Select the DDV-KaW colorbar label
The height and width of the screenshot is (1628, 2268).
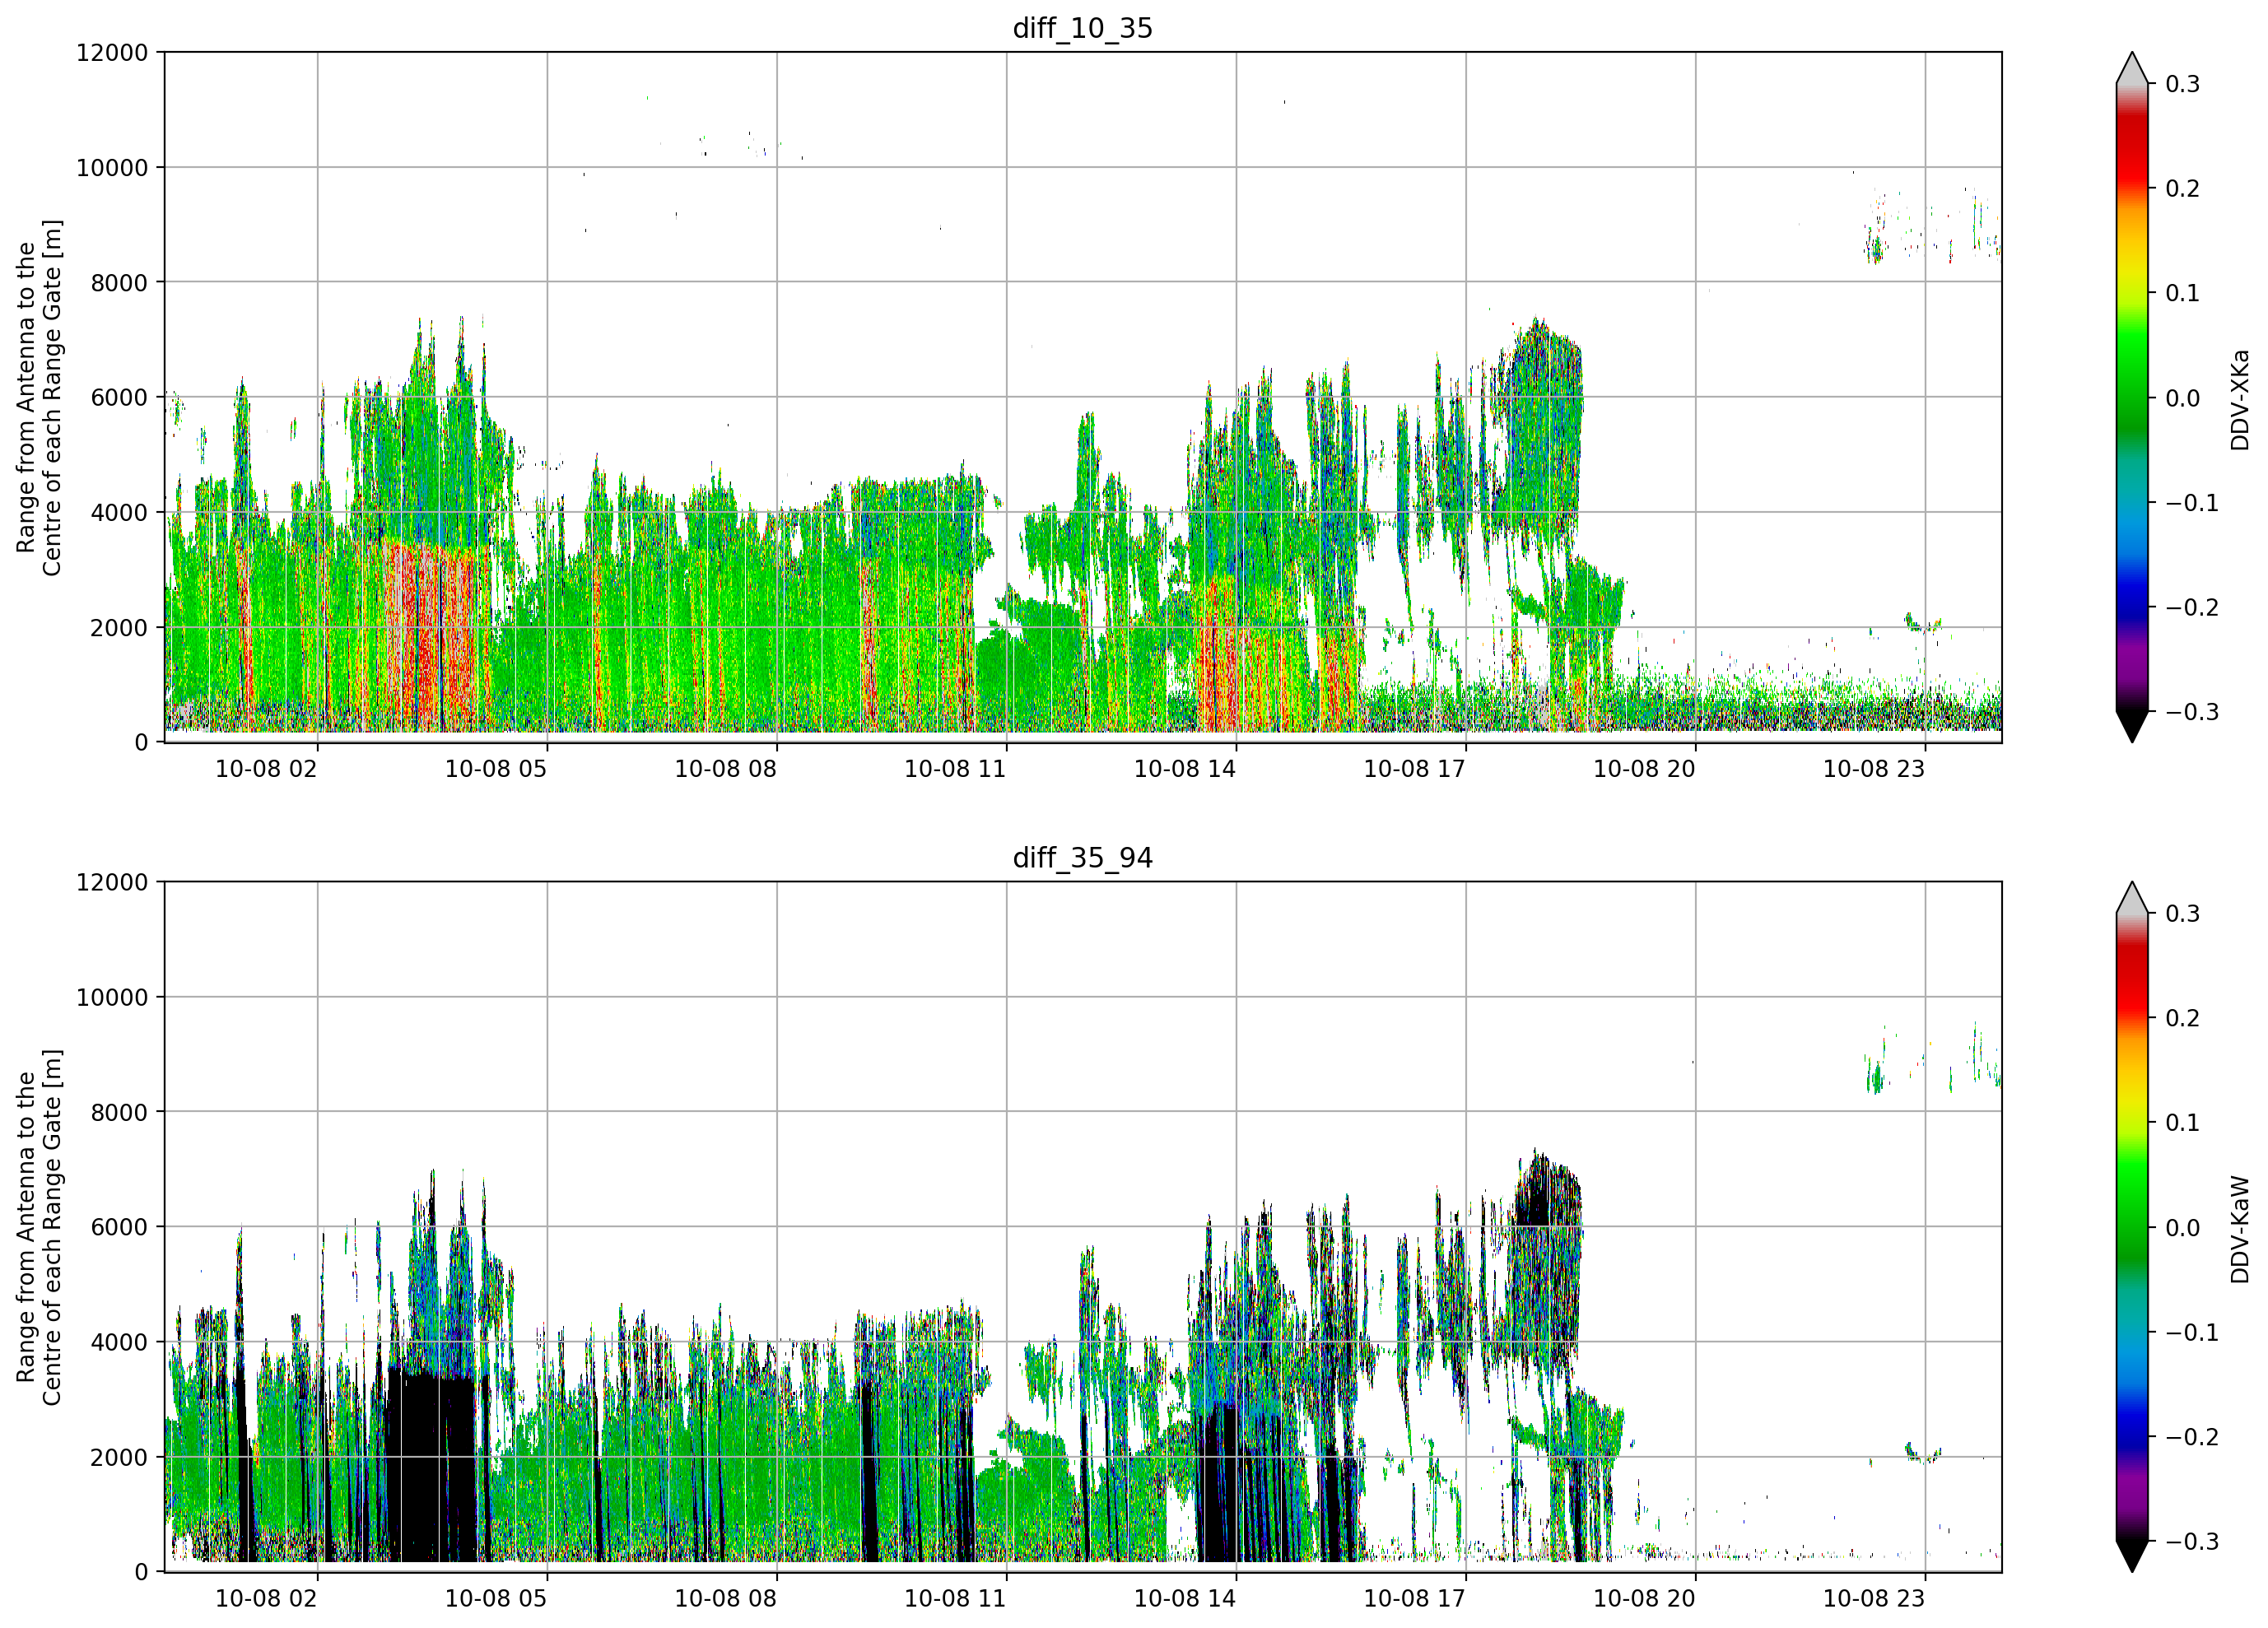[x=2239, y=1229]
